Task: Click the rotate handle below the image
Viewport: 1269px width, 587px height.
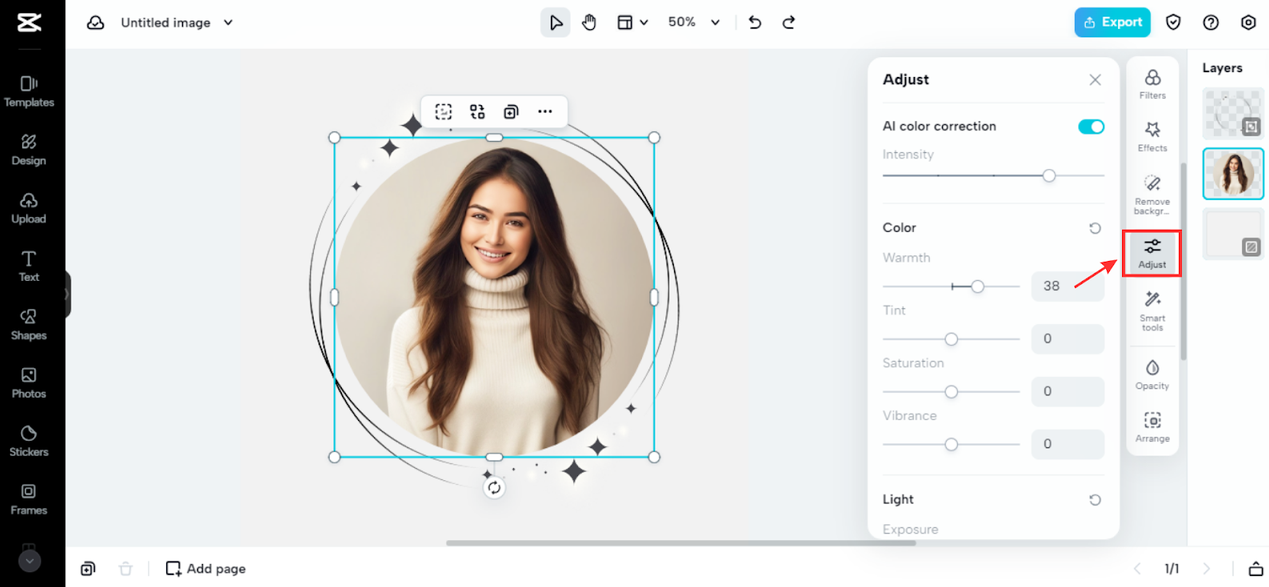Action: point(494,487)
